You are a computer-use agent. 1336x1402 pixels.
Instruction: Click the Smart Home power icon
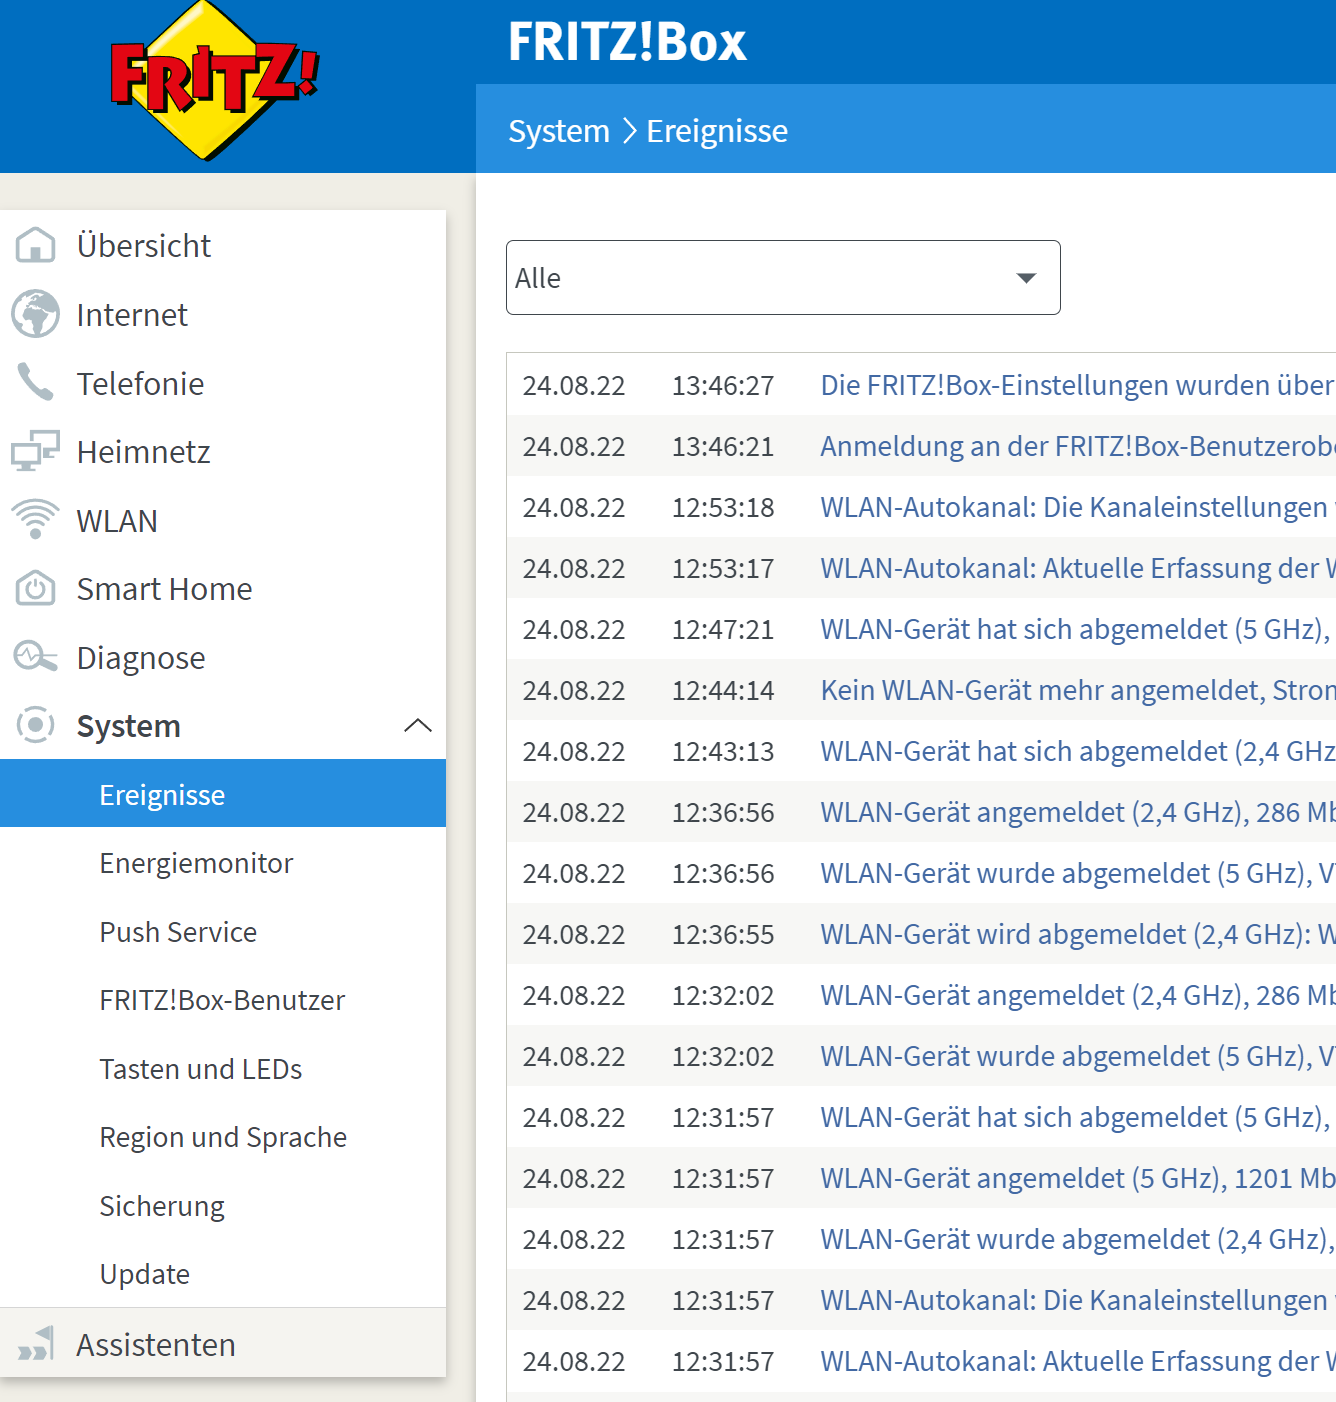[x=35, y=589]
